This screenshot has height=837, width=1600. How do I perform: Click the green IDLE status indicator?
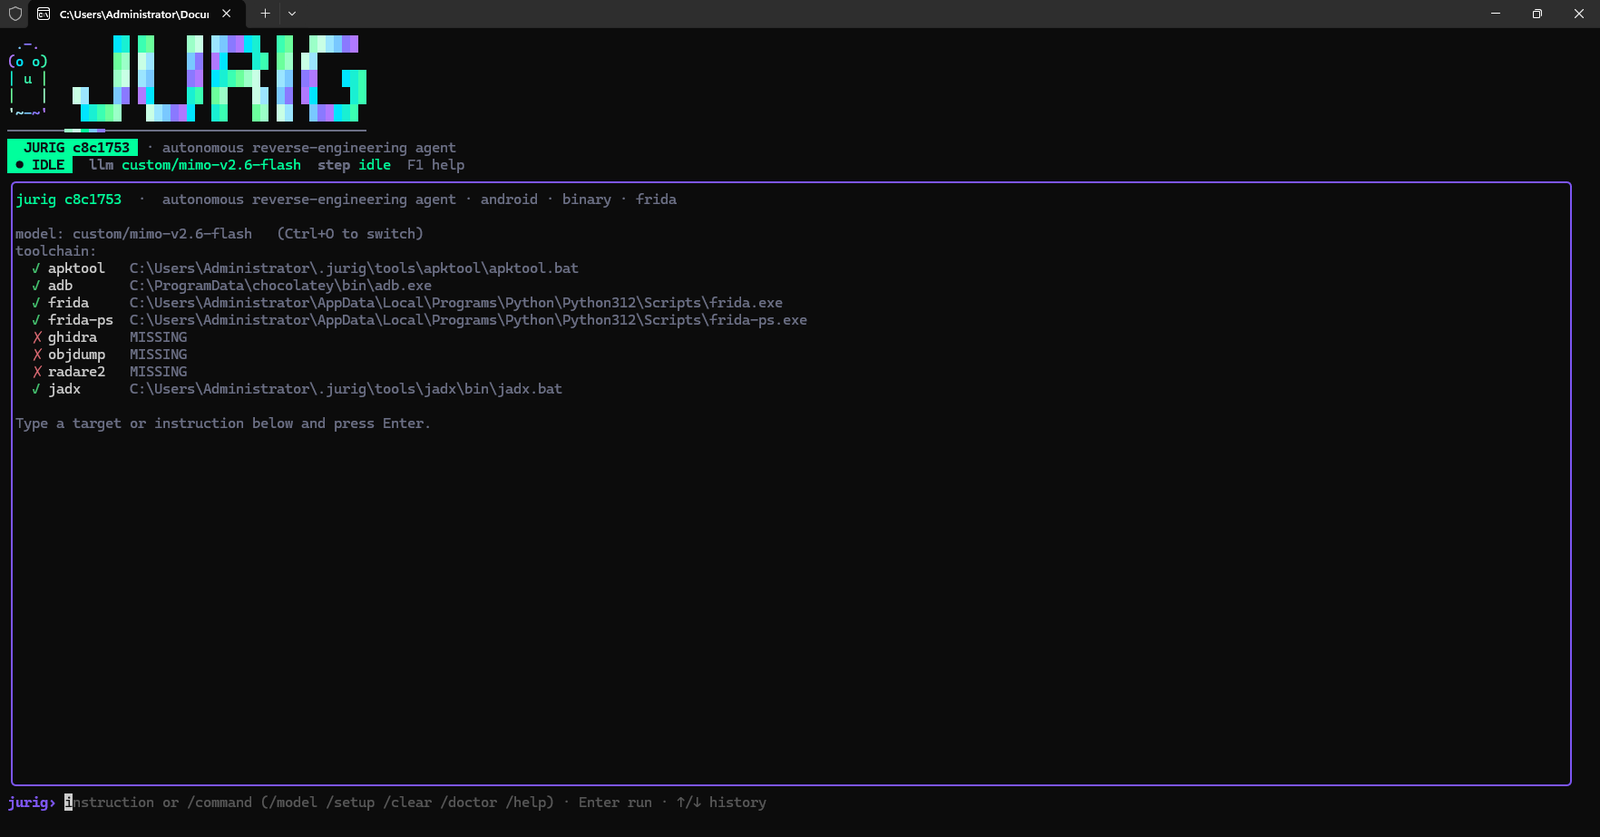tap(40, 165)
